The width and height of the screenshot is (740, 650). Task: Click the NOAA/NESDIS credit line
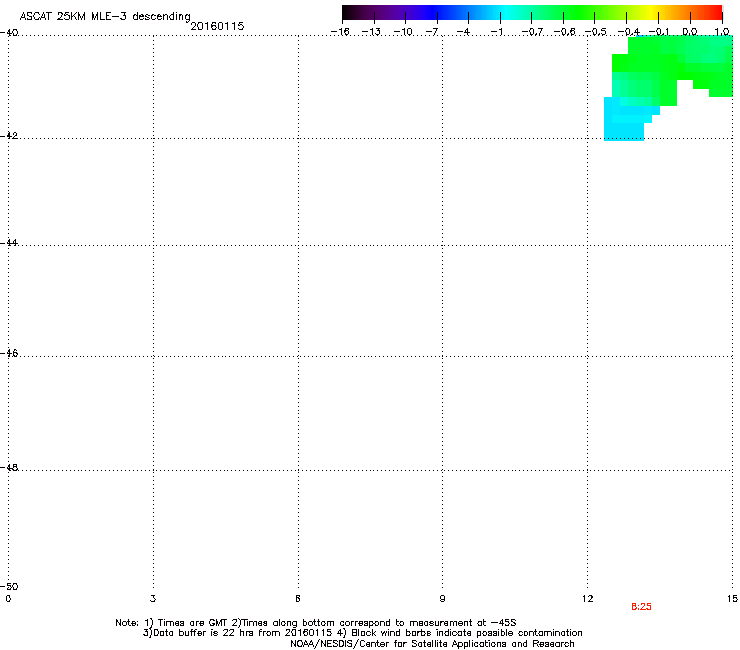tap(432, 644)
